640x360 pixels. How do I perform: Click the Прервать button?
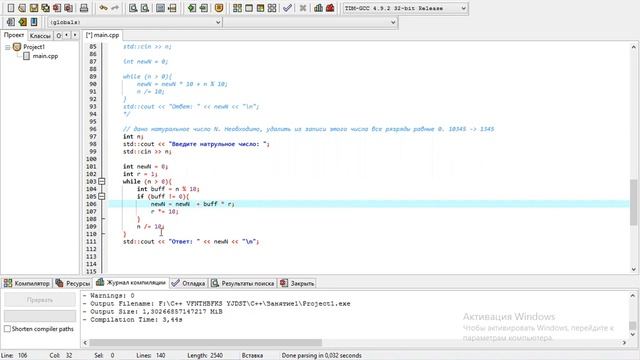tap(40, 300)
